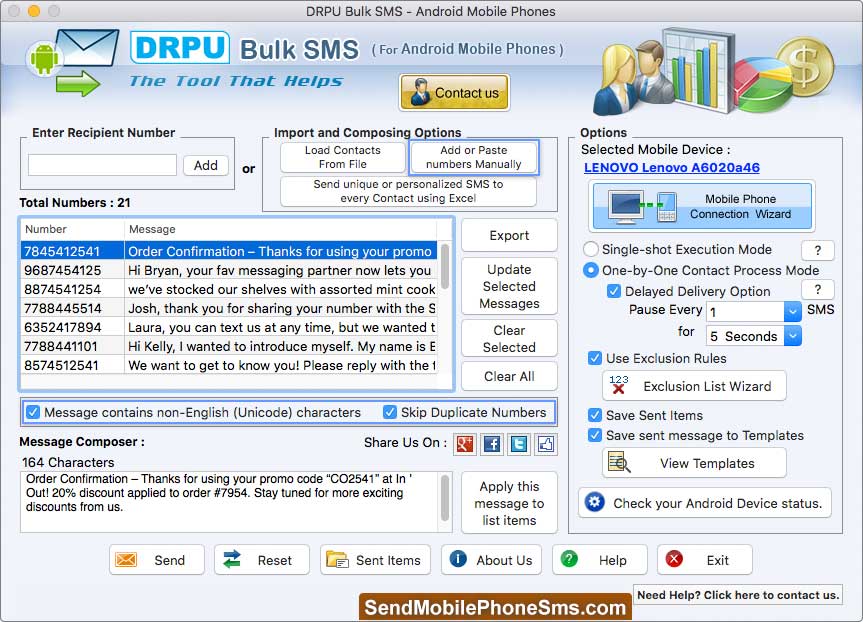Image resolution: width=863 pixels, height=622 pixels.
Task: Click the computer-phone connection wizard icon
Action: [642, 206]
